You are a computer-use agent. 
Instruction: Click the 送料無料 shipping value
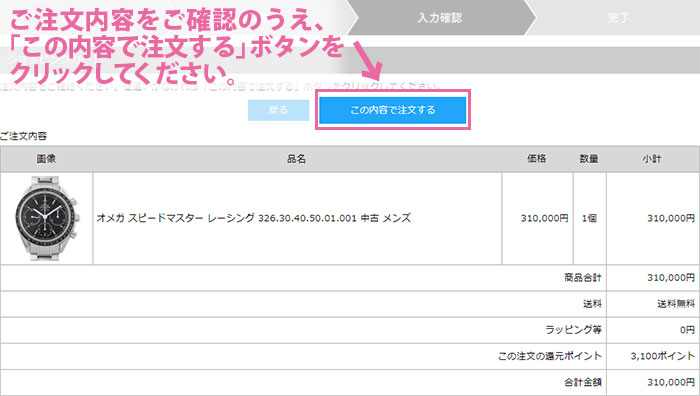pos(676,304)
